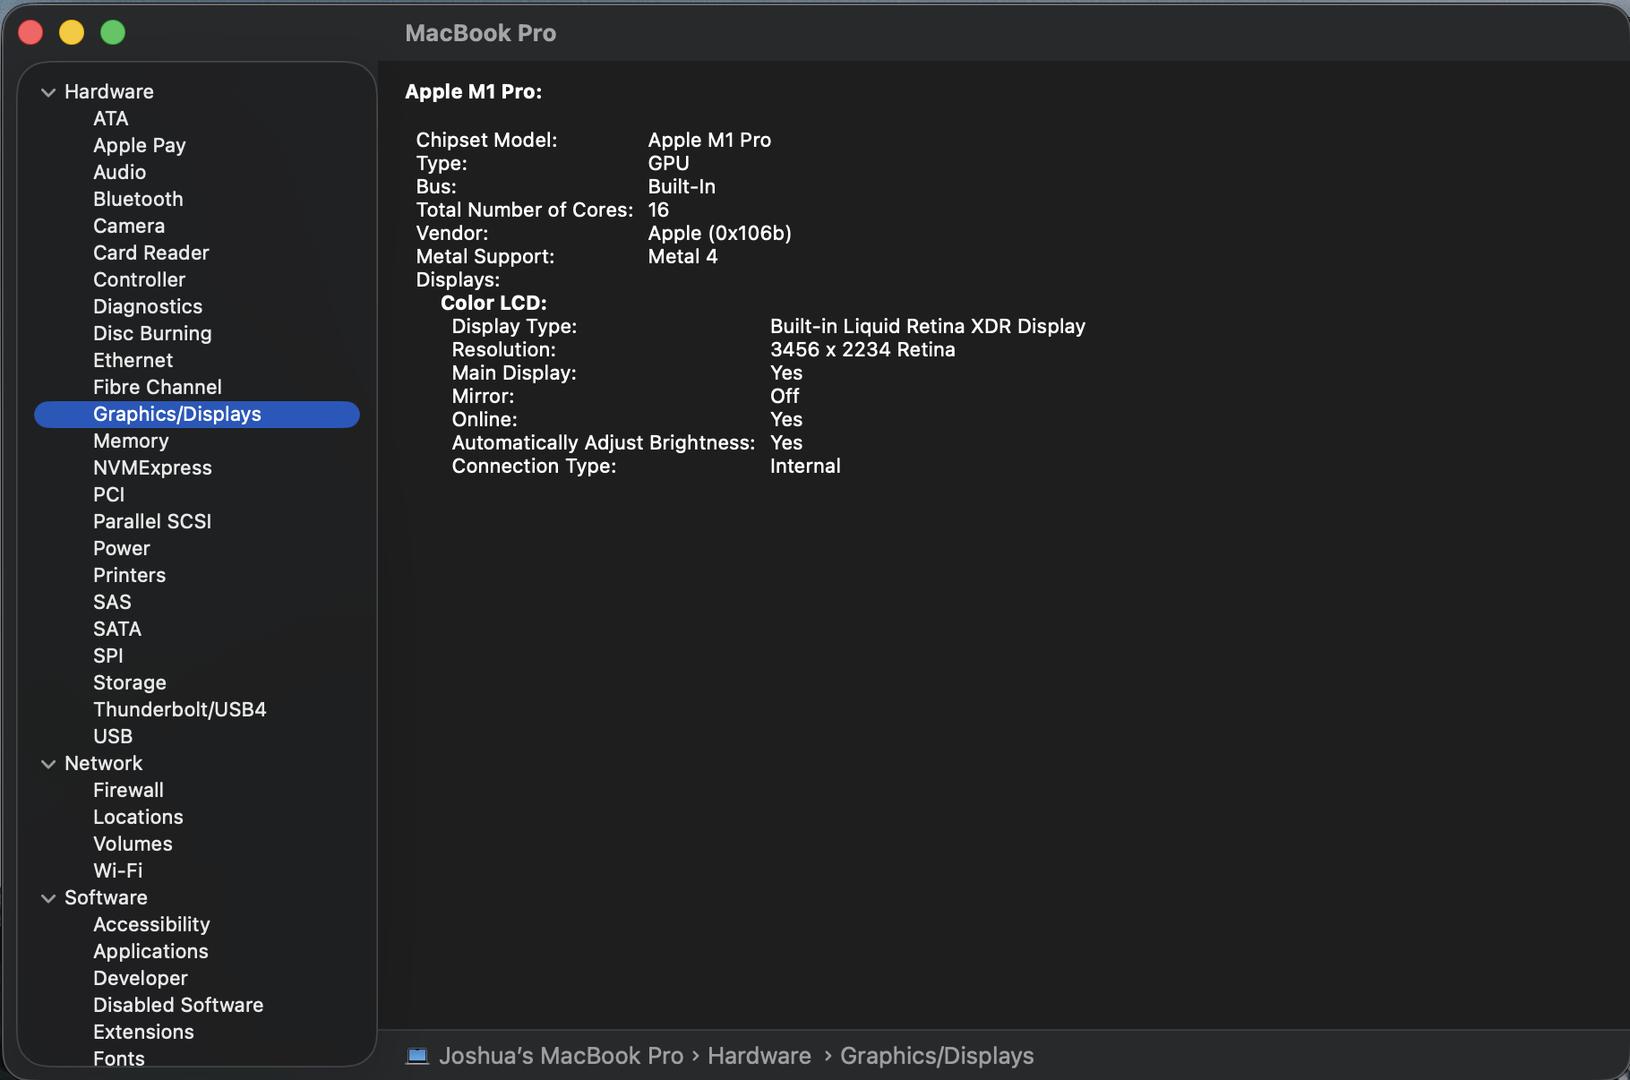Viewport: 1630px width, 1080px height.
Task: Open Wi-Fi under Network
Action: pos(118,871)
